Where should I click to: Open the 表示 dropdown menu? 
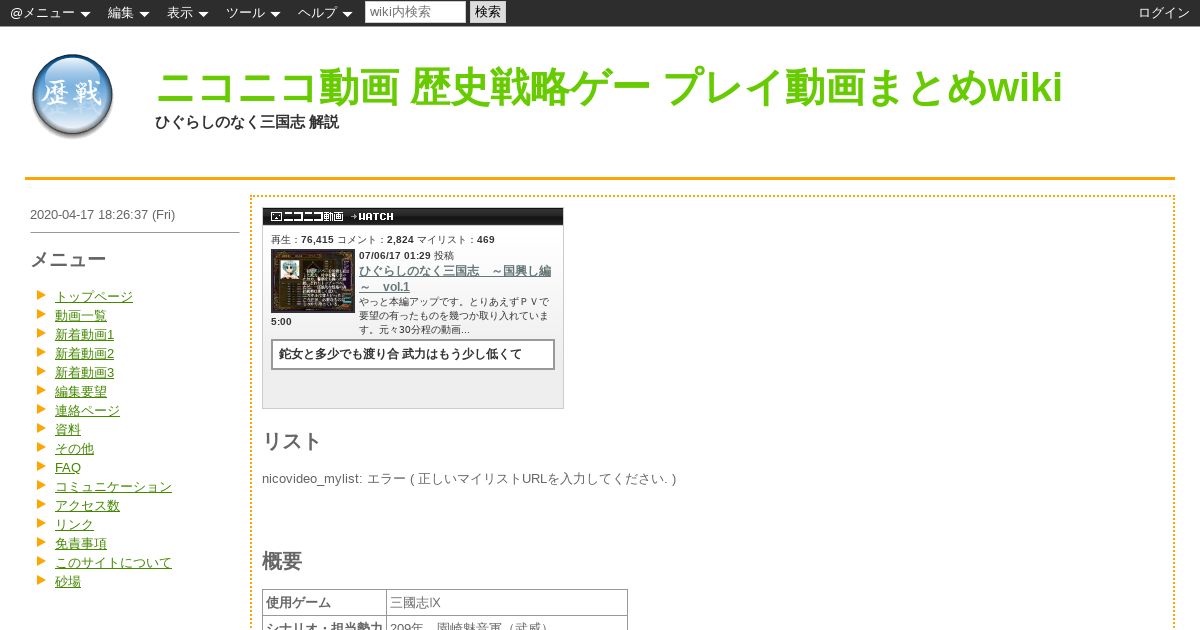pos(187,13)
